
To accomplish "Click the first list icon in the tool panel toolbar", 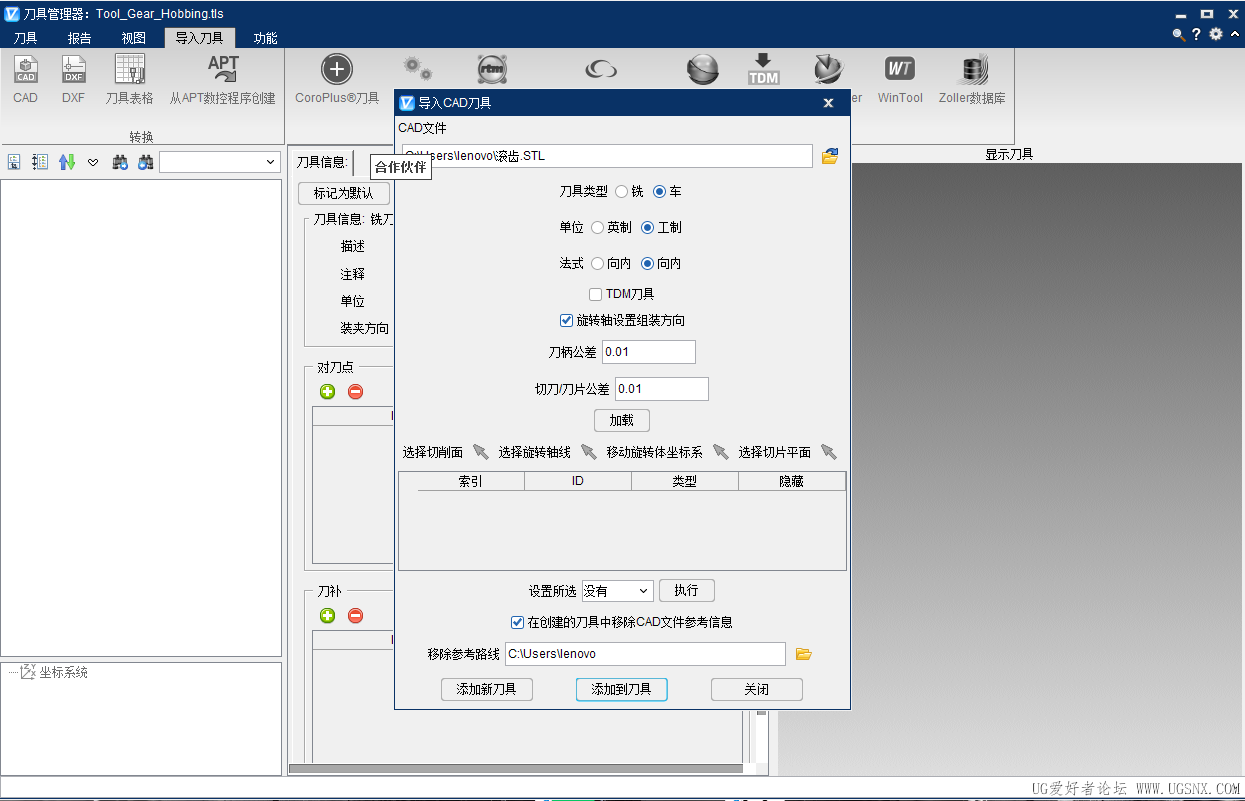I will click(x=14, y=162).
